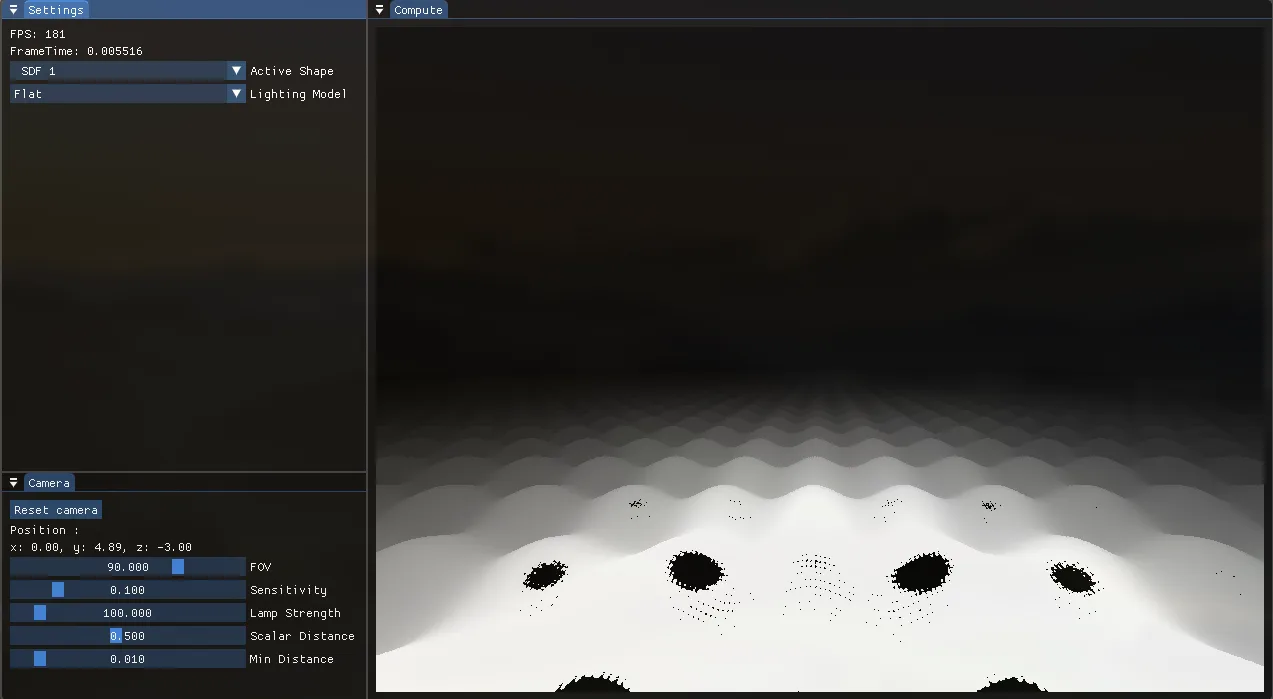The height and width of the screenshot is (699, 1273).
Task: Click the Scalar Distance label
Action: 302,636
